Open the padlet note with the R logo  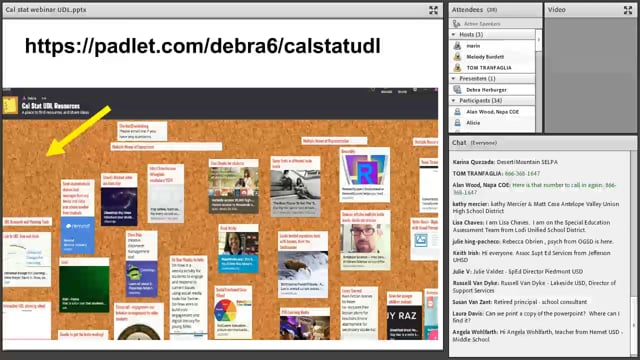365,175
